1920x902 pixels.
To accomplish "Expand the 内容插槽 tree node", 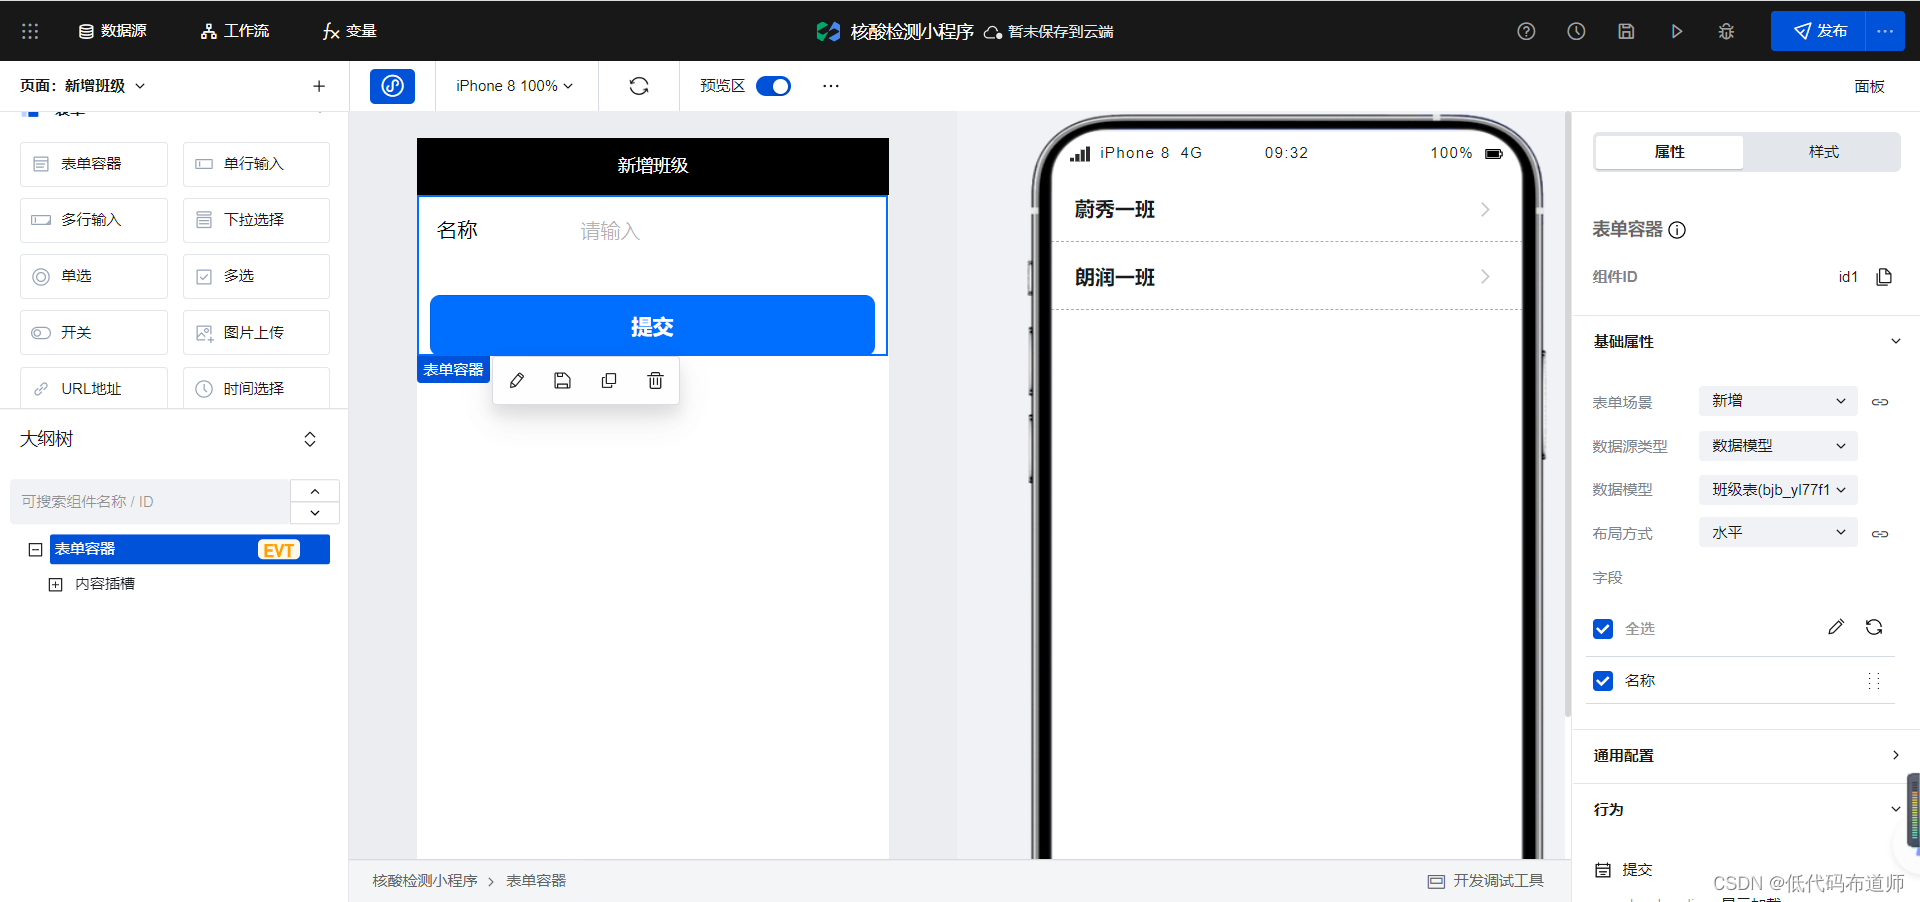I will [x=56, y=584].
